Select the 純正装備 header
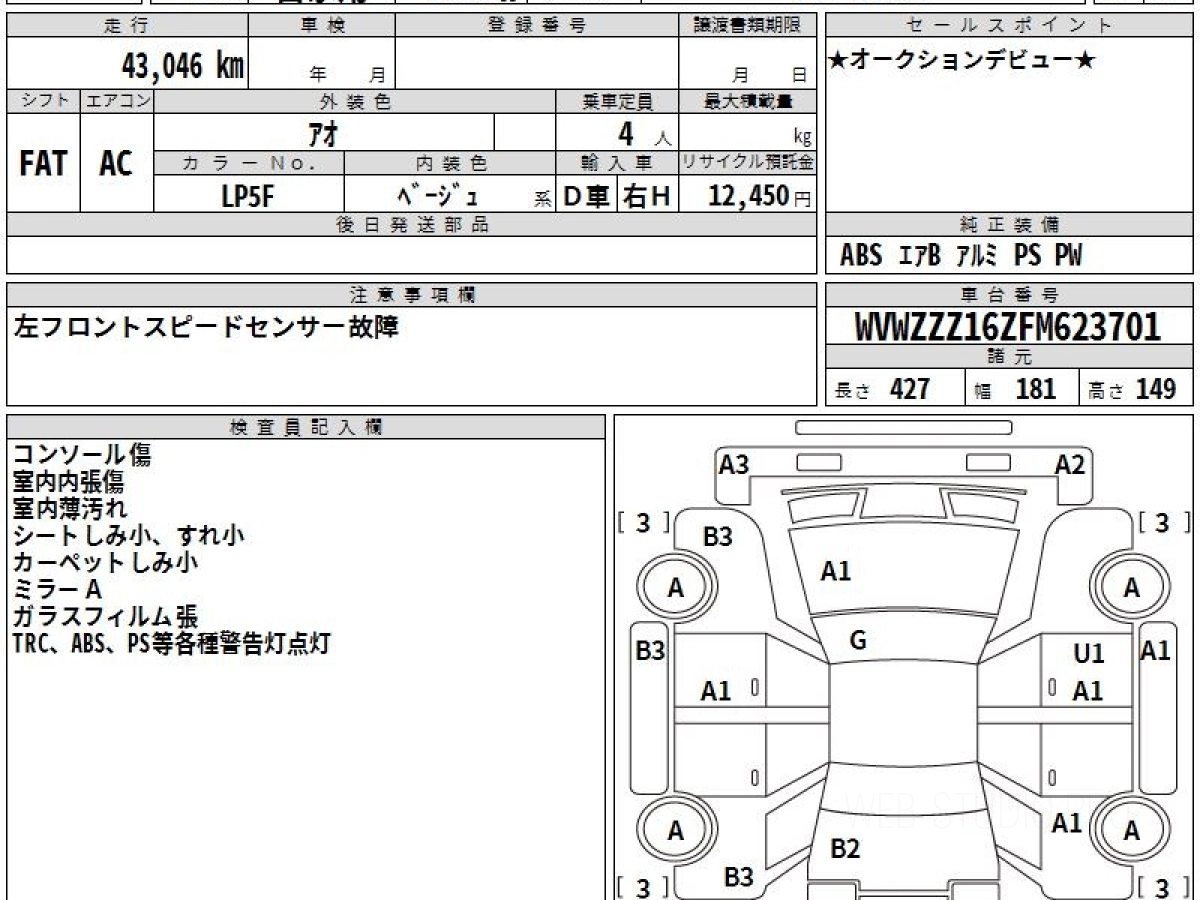Viewport: 1200px width, 900px height. (1009, 225)
